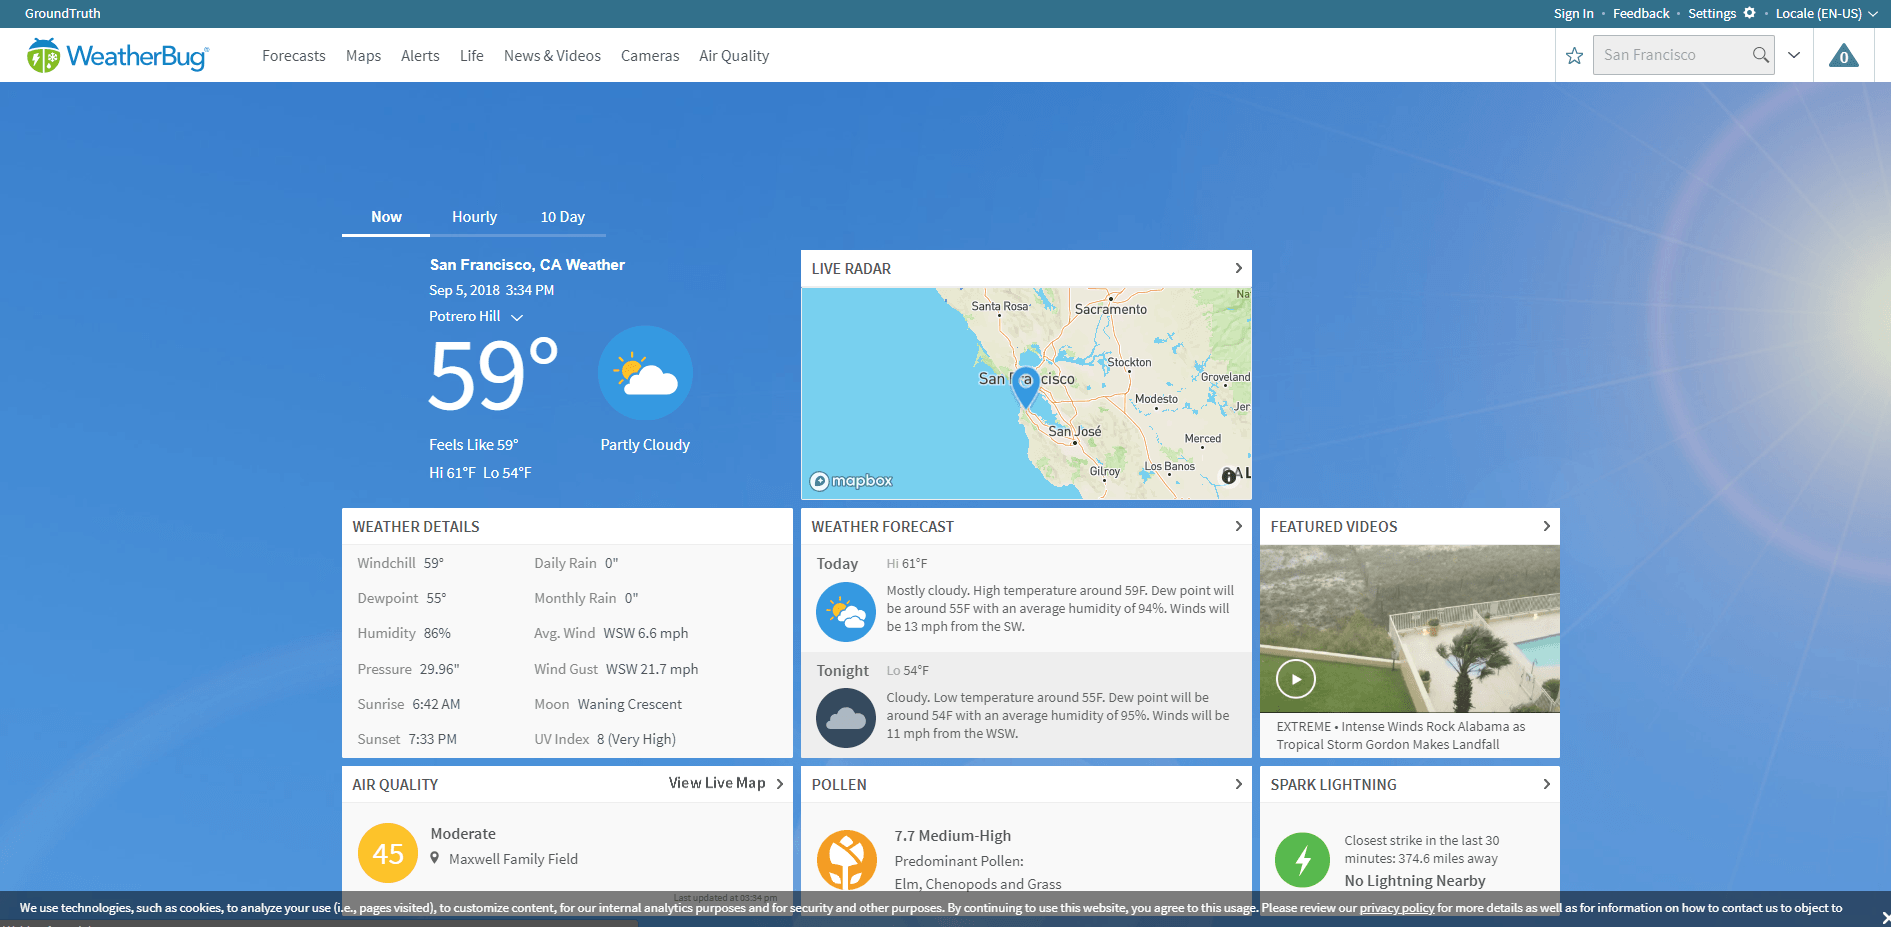Click the Partly Cloudy weather icon
This screenshot has height=927, width=1891.
coord(645,373)
